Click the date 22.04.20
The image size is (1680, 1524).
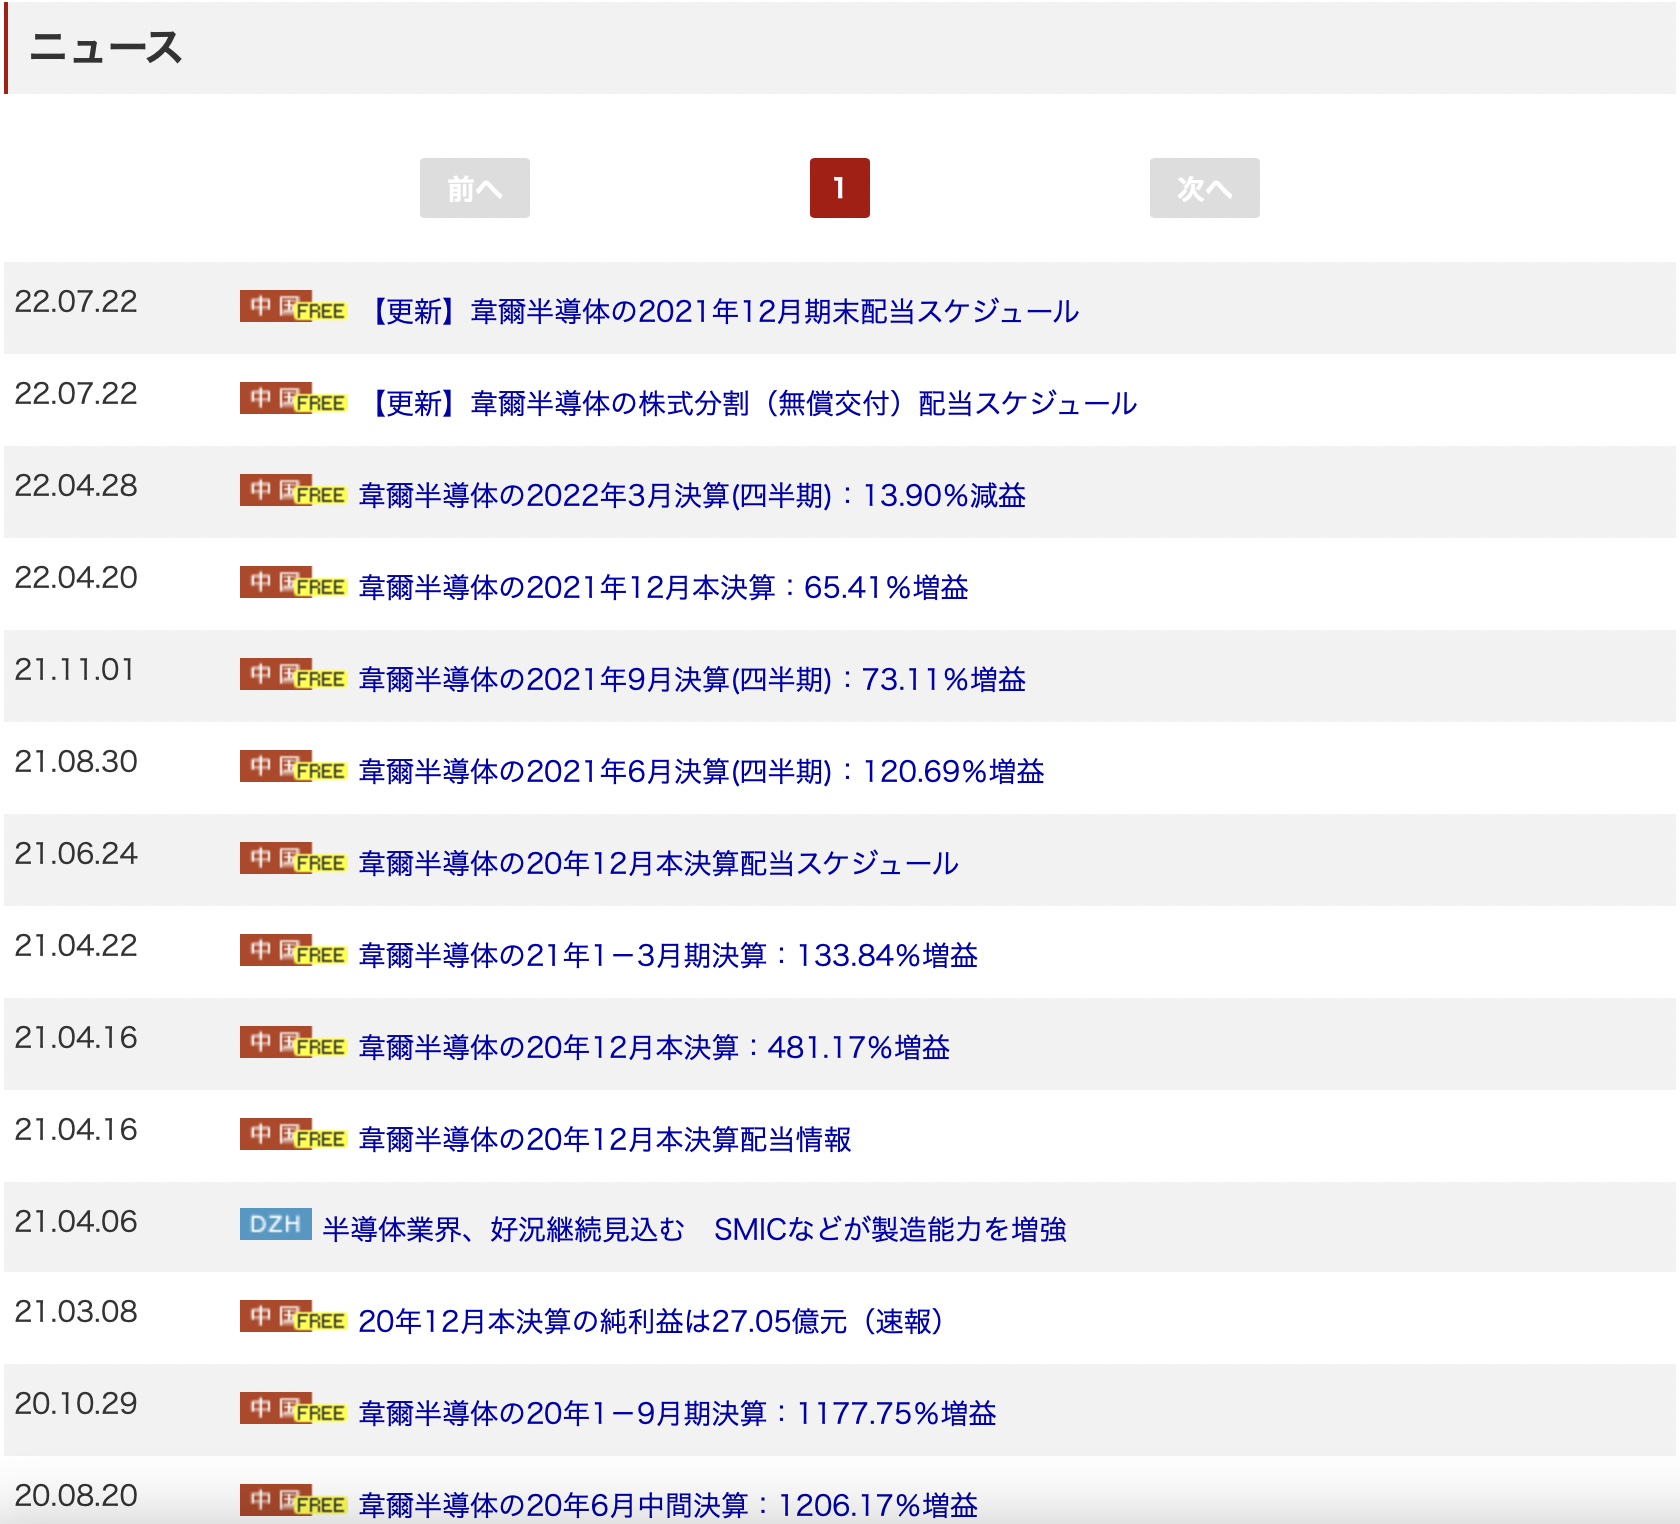click(76, 578)
